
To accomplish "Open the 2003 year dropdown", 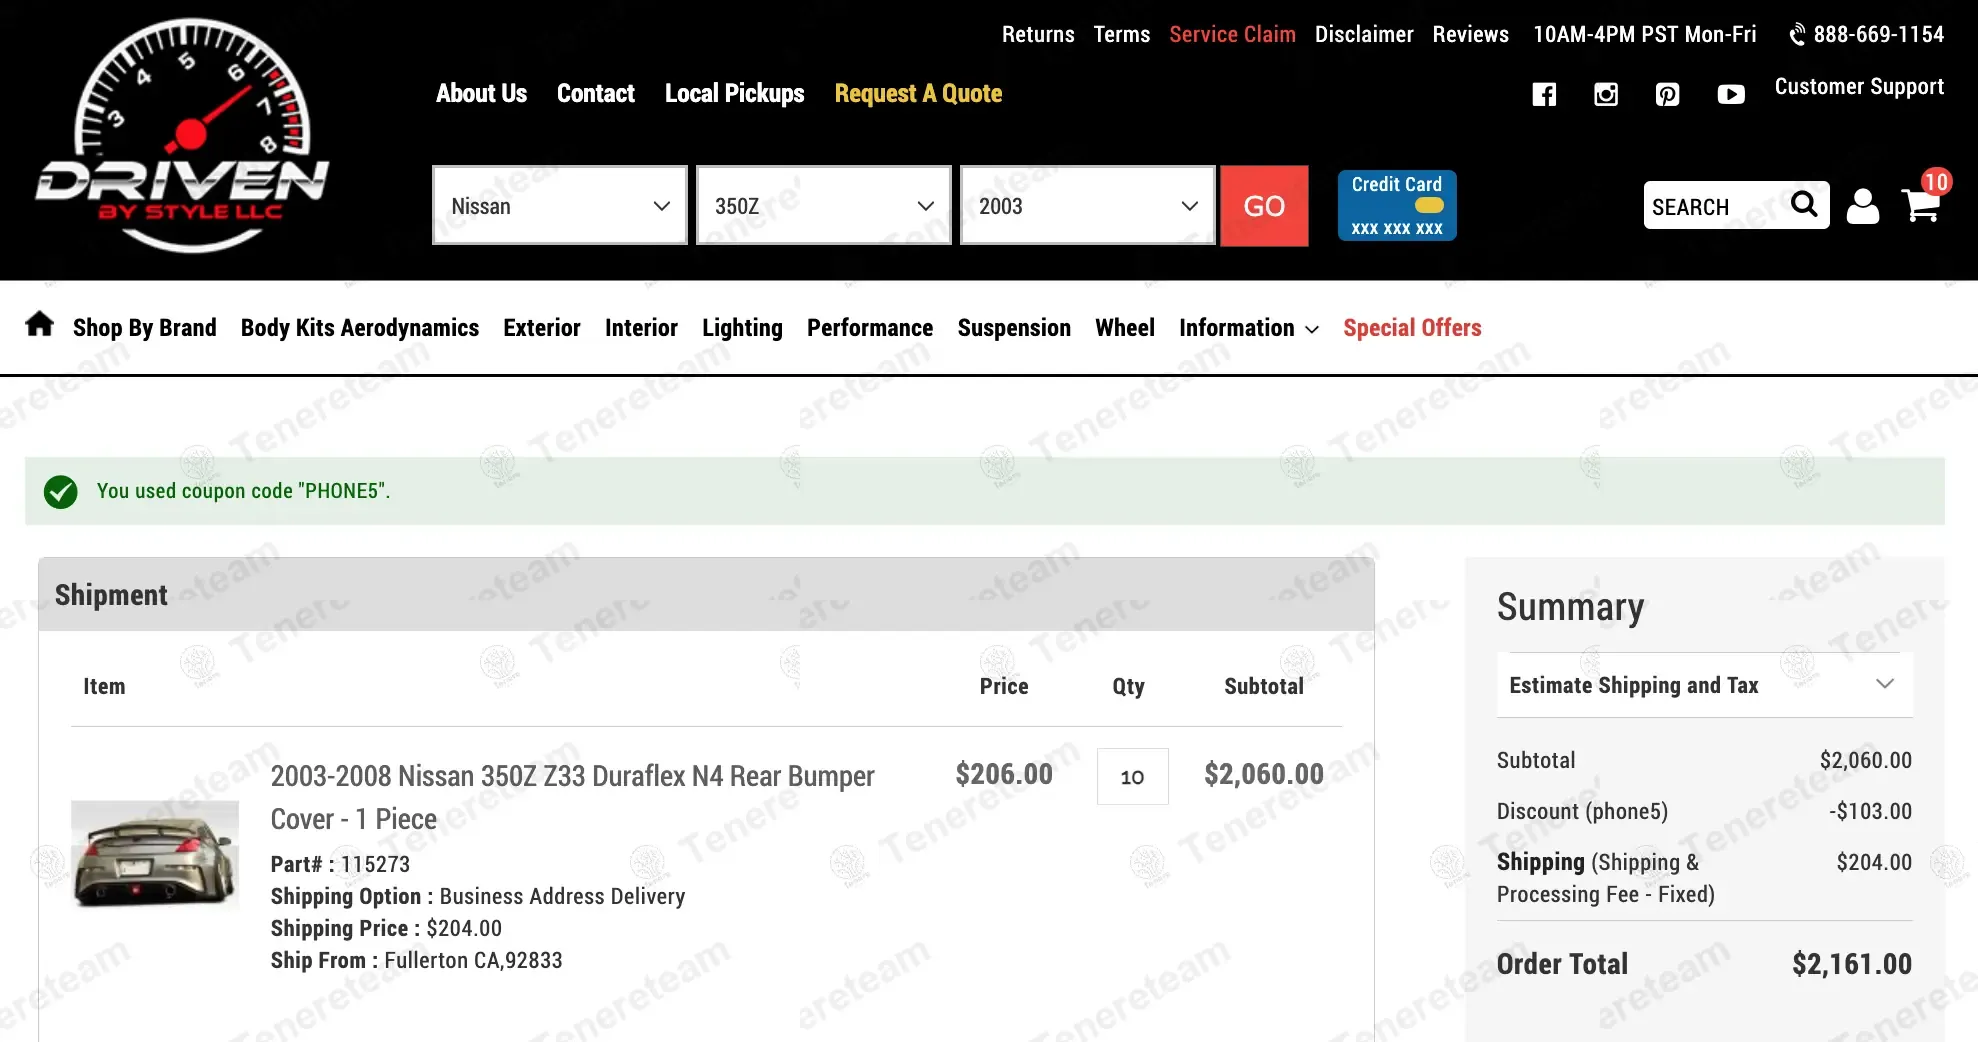I will coord(1088,205).
